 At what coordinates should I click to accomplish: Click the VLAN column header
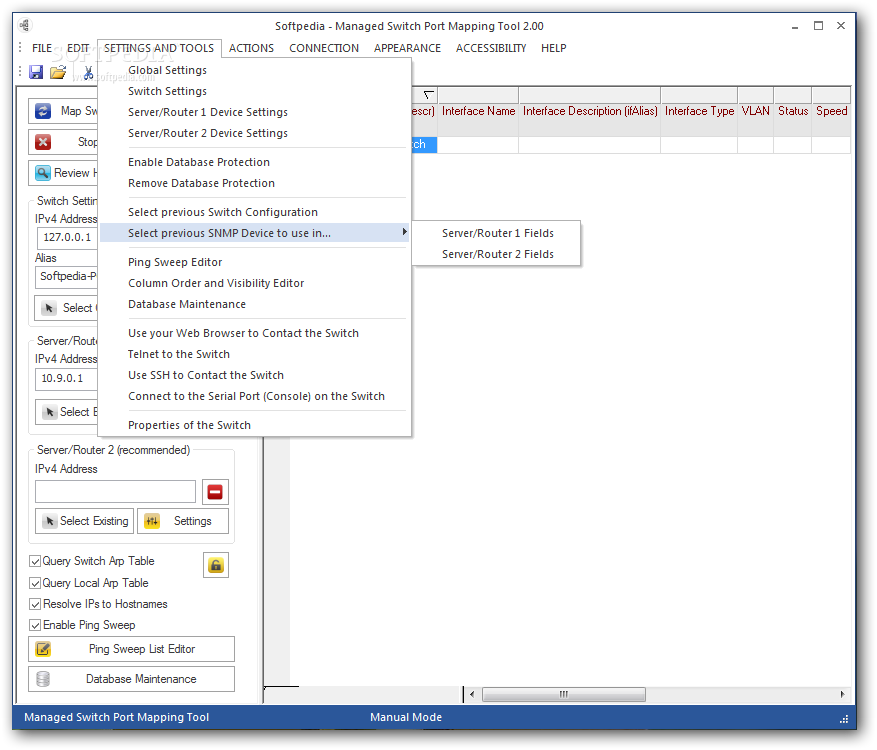(x=756, y=111)
